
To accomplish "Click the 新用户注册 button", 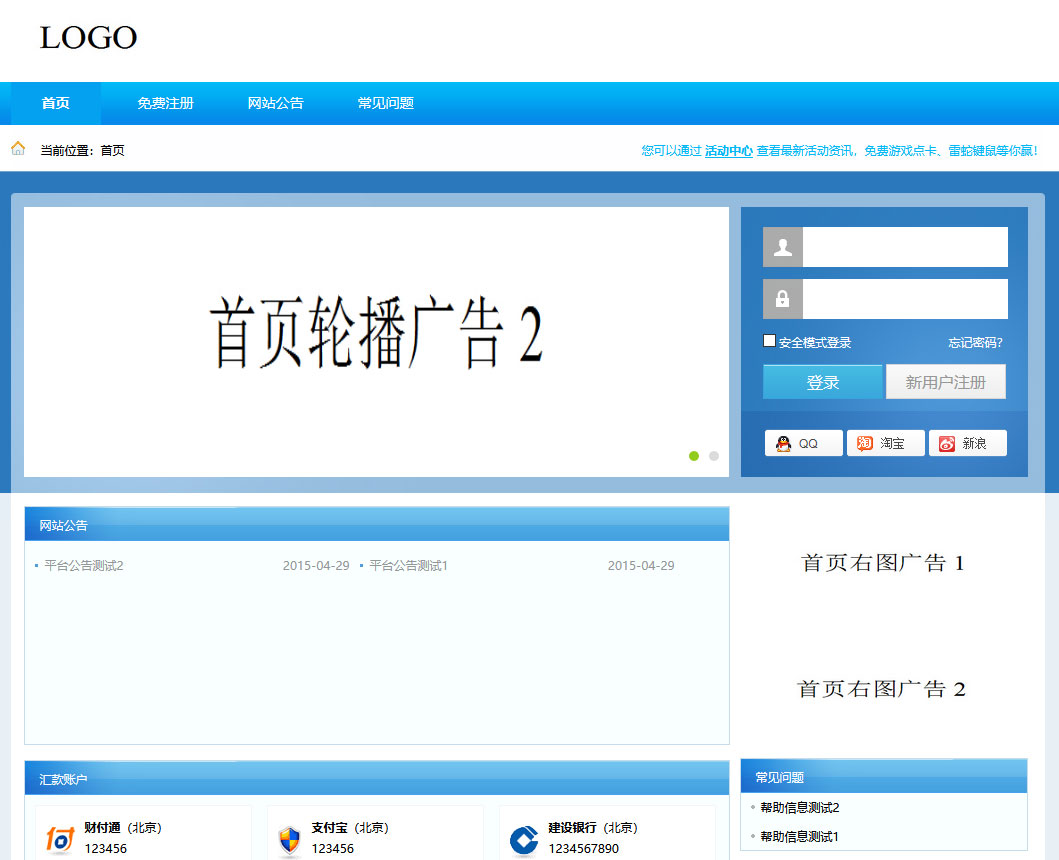I will click(x=945, y=382).
